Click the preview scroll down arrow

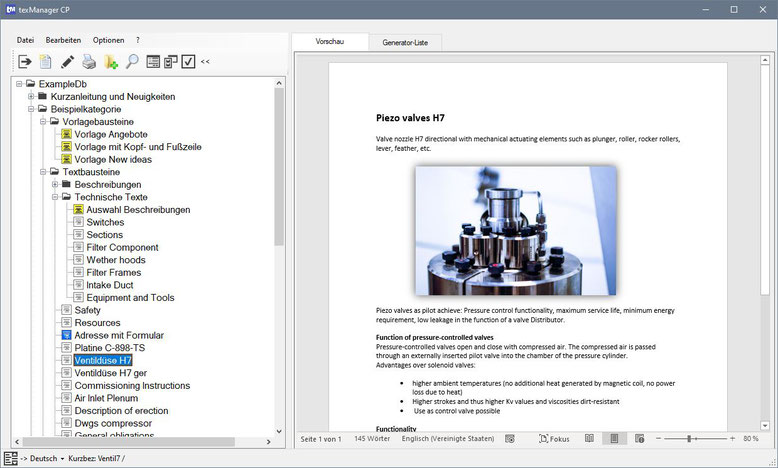pyautogui.click(x=765, y=426)
